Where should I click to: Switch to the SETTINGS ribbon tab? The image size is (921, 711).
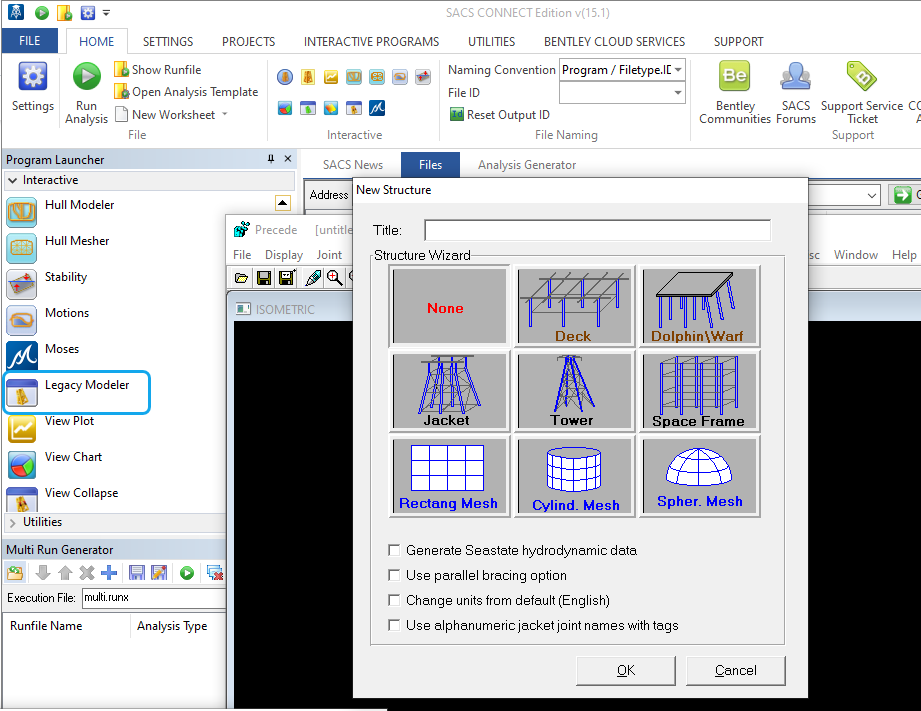pyautogui.click(x=168, y=42)
